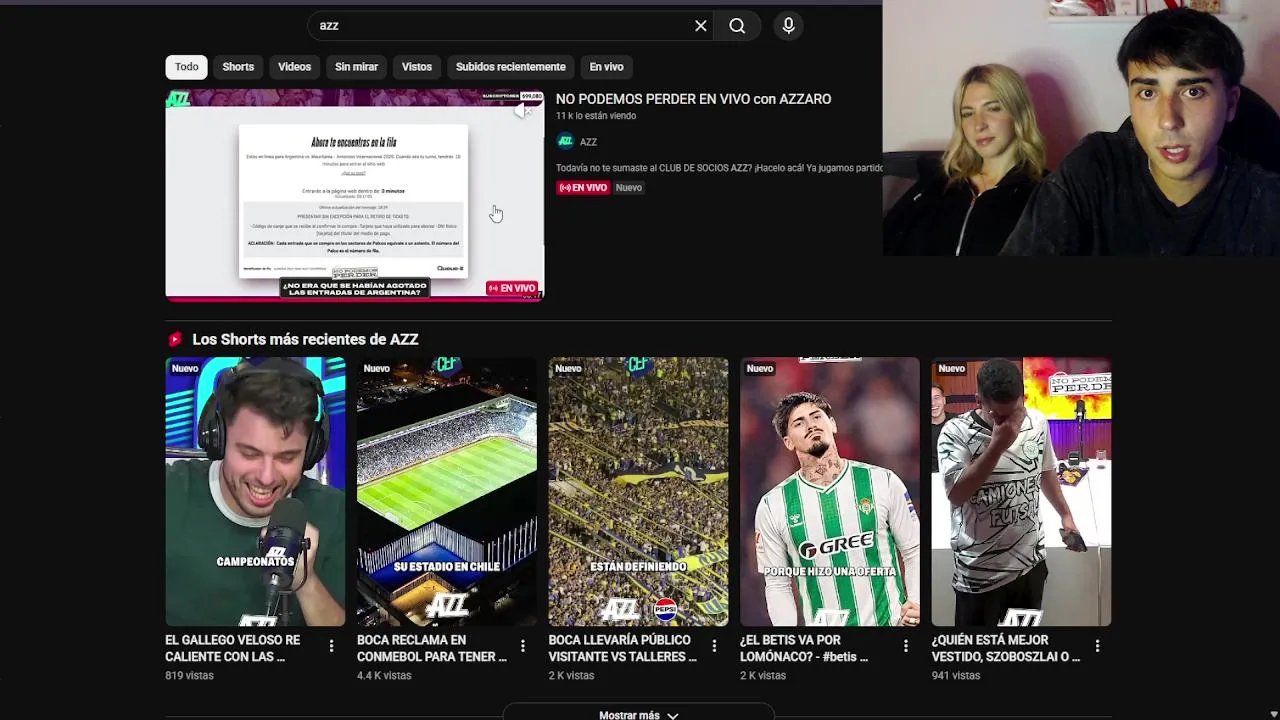1280x720 pixels.
Task: Open '¿QUIÉN ESTÁ MEJOR VESTIDO' short title
Action: pos(1006,648)
